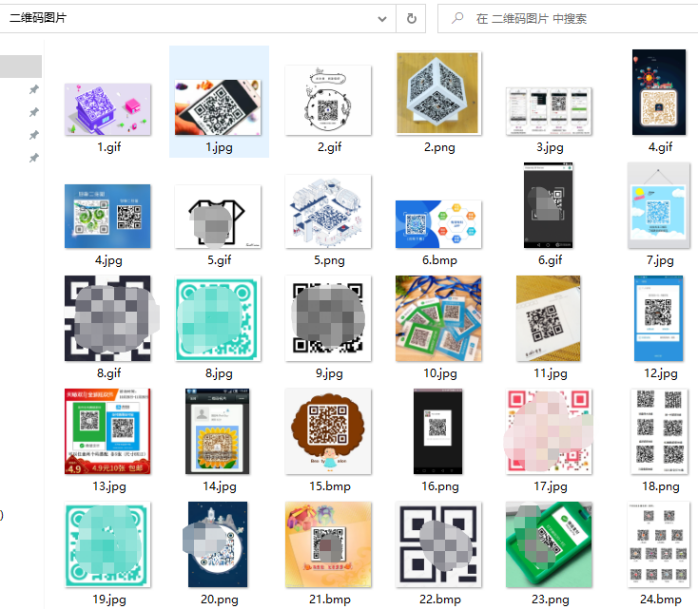Select the 2.gif file thumbnail

(329, 100)
